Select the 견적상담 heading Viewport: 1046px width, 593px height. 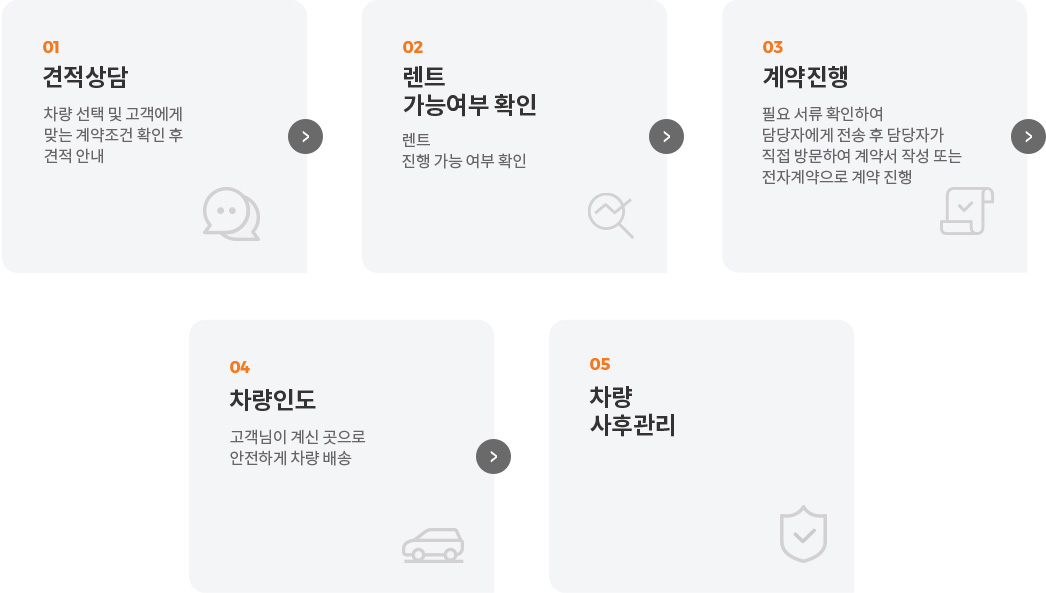(x=85, y=77)
